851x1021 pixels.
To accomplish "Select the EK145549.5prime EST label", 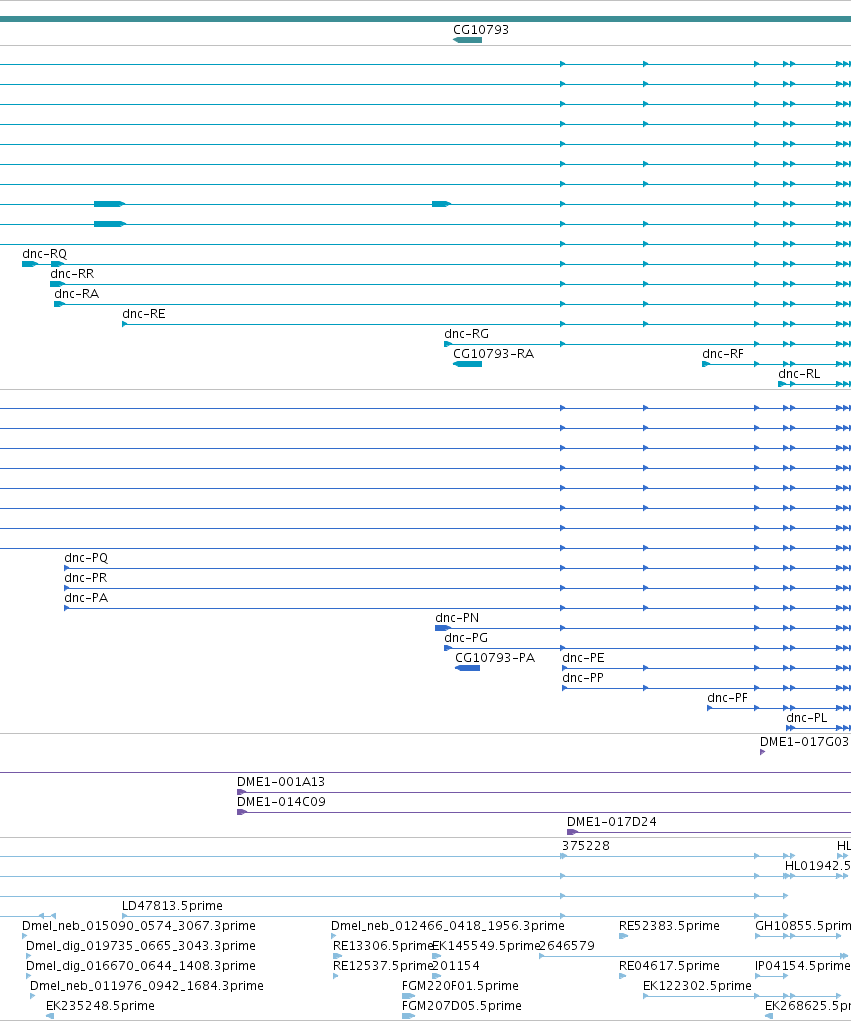I will pos(486,946).
